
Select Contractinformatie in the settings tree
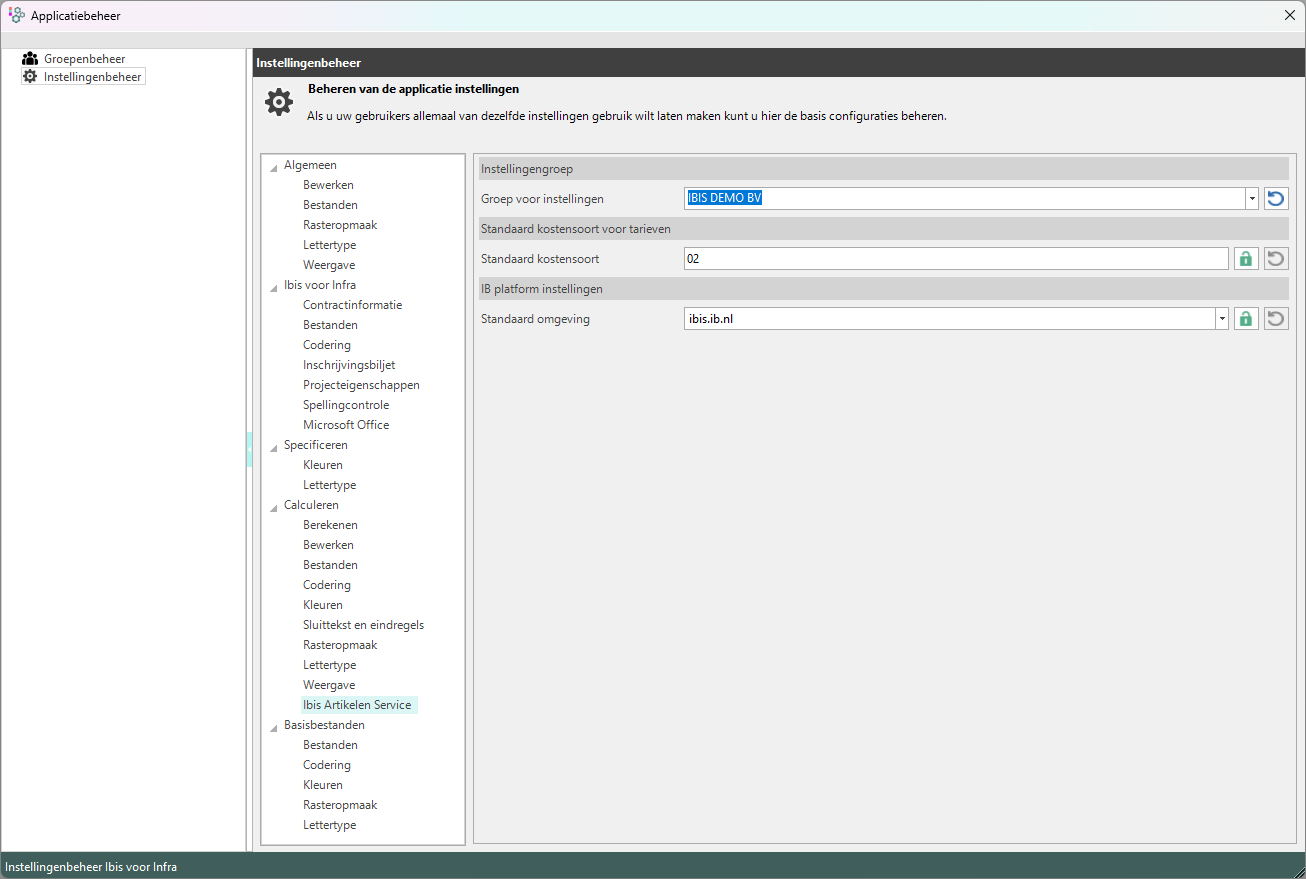tap(352, 305)
